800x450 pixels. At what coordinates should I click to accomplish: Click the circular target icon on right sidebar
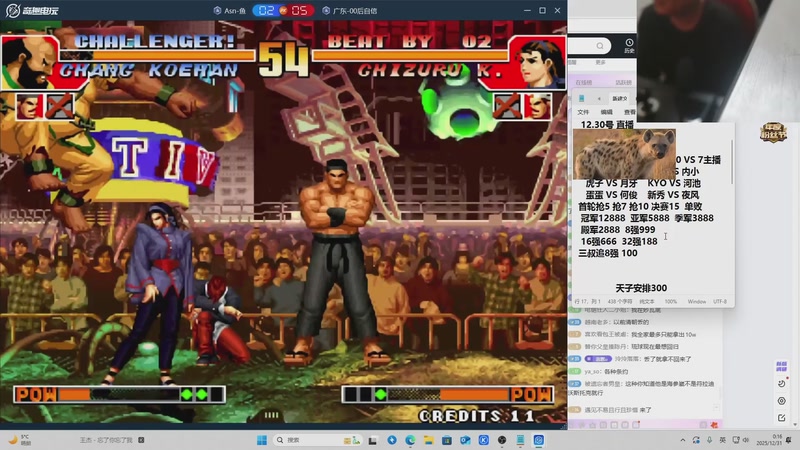tap(782, 401)
